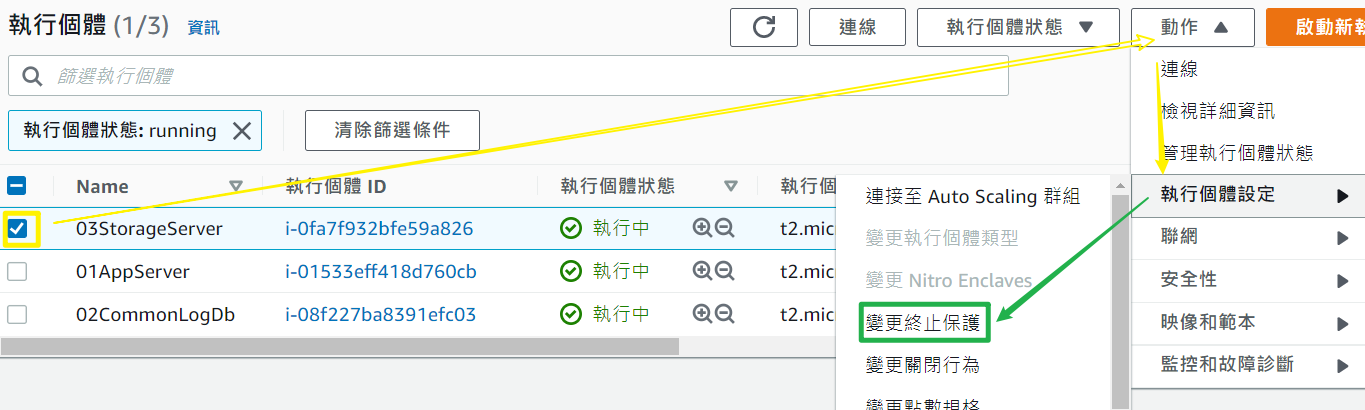
Task: Click the 清除篩選條件 button
Action: tap(392, 130)
